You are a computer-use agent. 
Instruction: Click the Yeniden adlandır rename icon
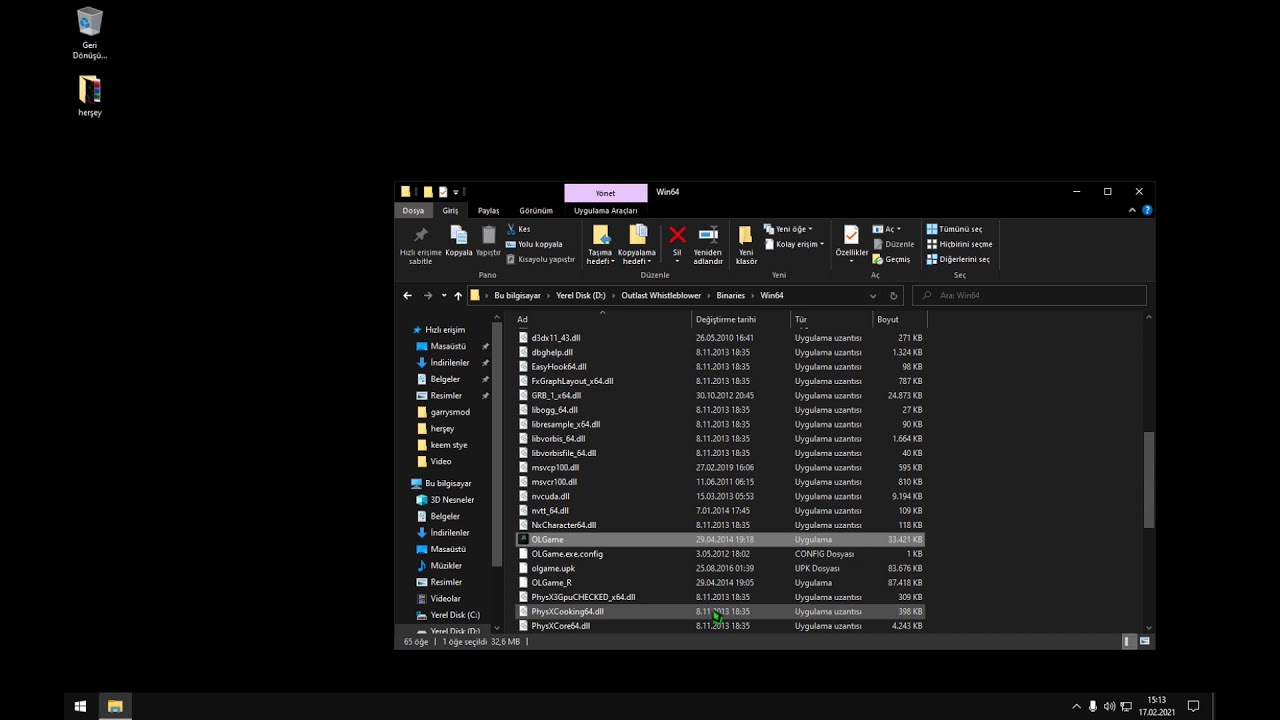(x=708, y=235)
